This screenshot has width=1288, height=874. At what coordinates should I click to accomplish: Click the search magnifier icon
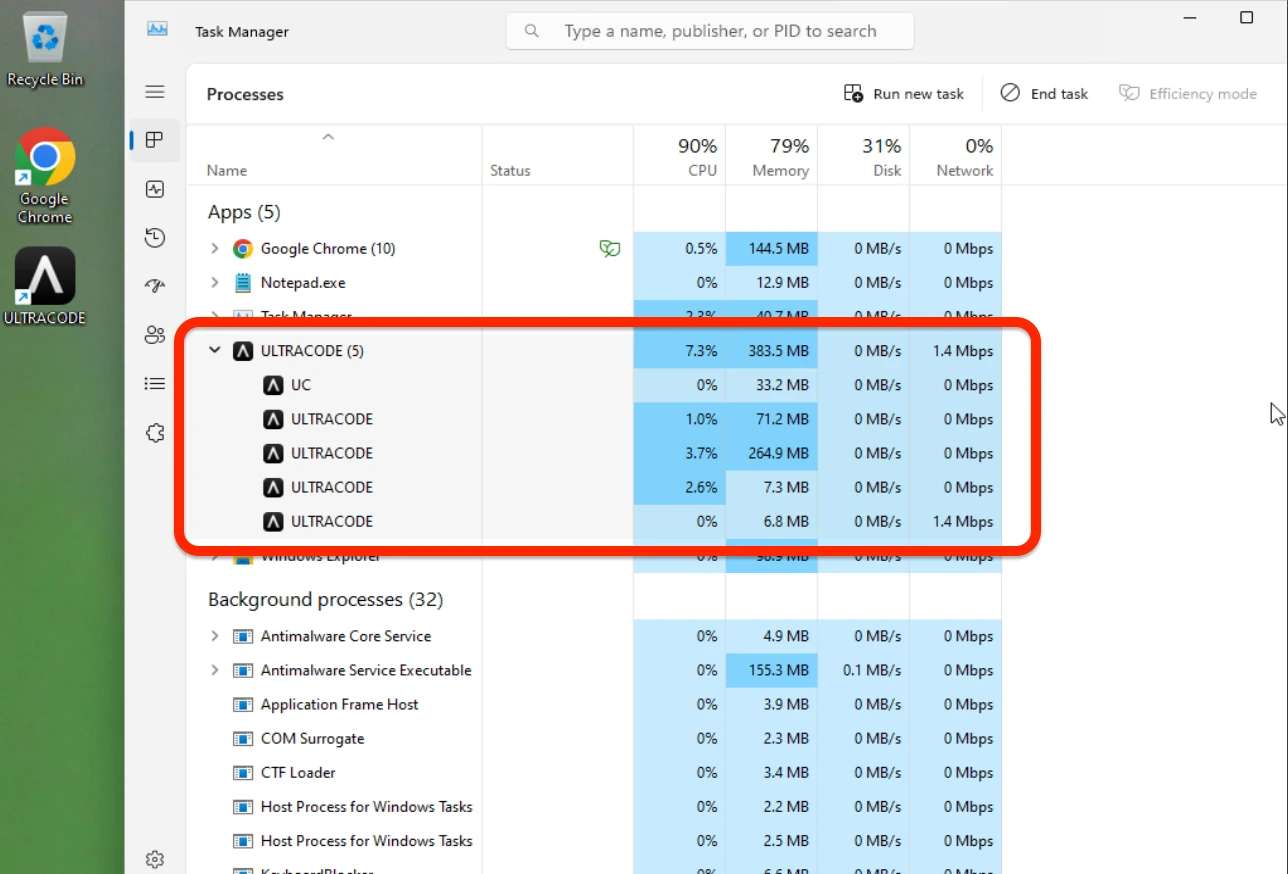click(x=532, y=31)
